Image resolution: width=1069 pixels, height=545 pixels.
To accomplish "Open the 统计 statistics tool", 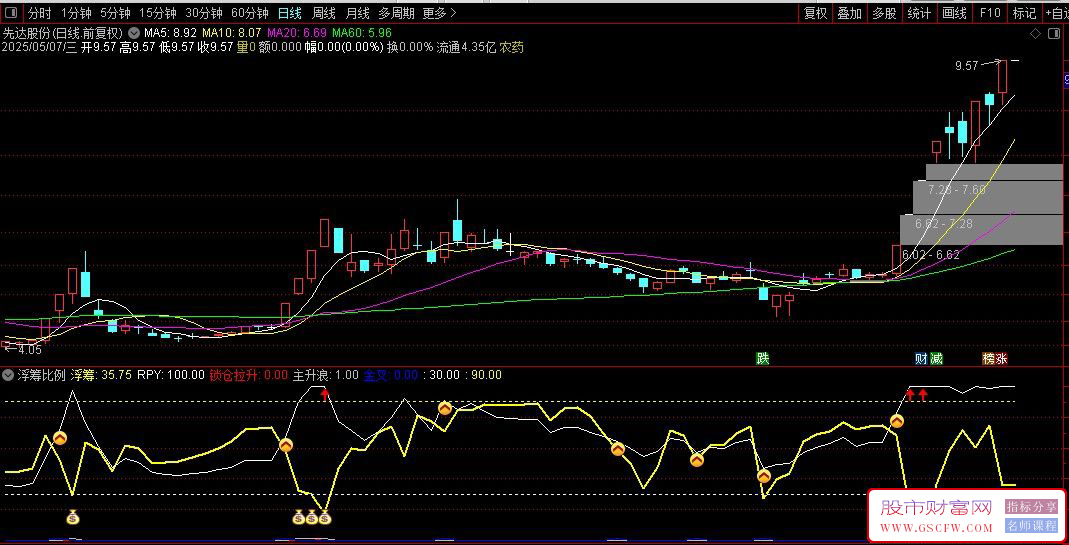I will [x=919, y=12].
